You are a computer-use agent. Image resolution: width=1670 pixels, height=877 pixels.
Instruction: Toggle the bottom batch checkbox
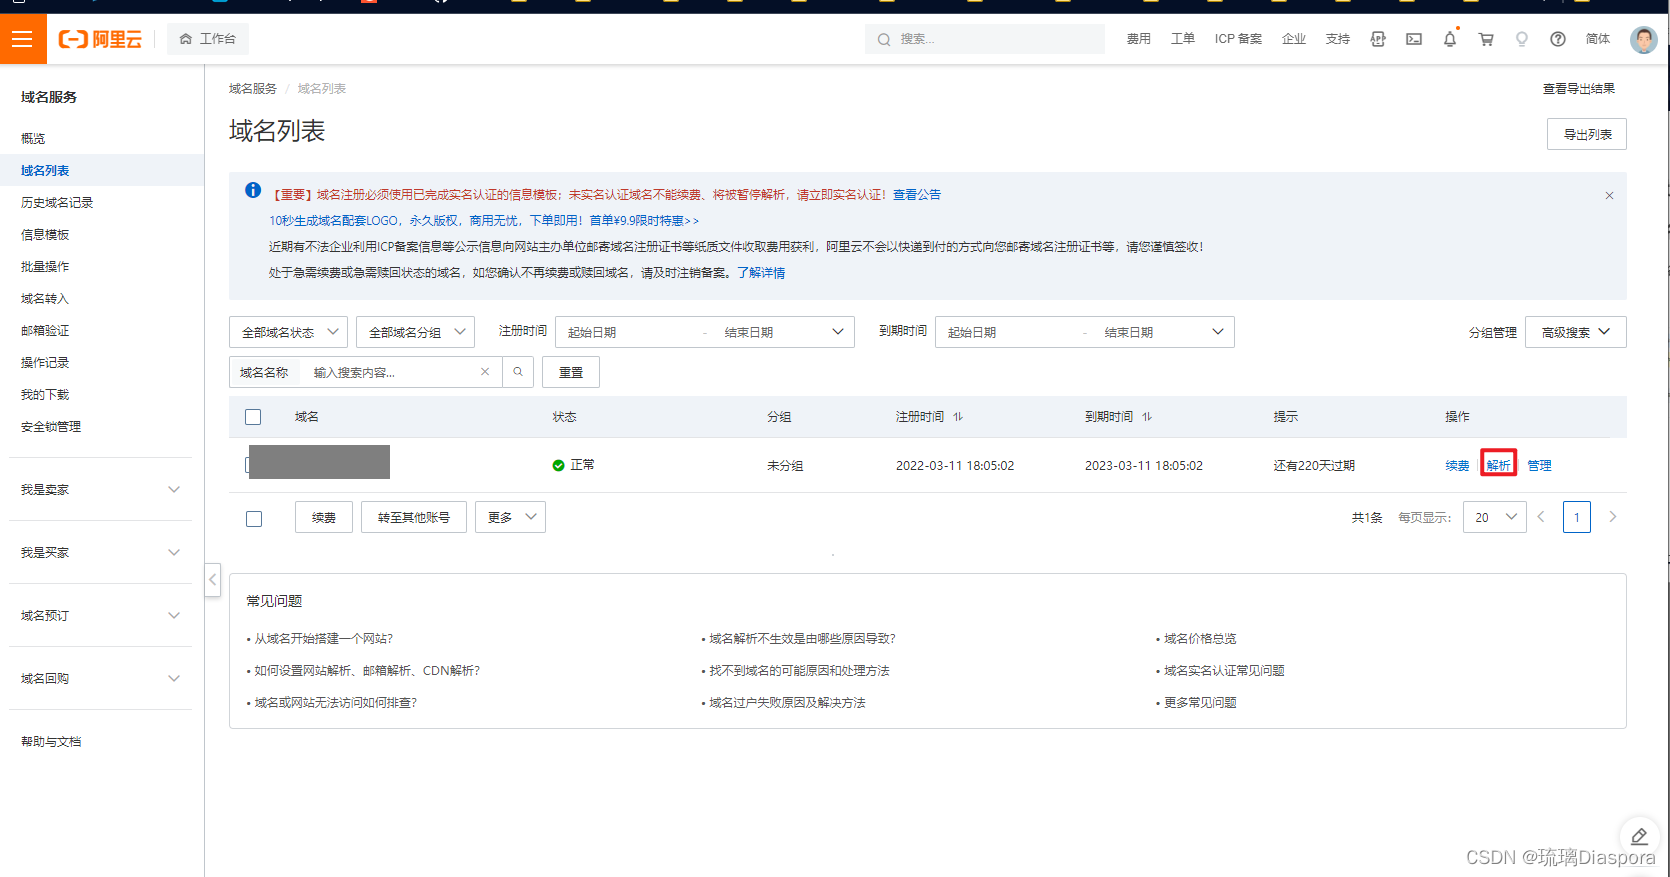pos(254,519)
